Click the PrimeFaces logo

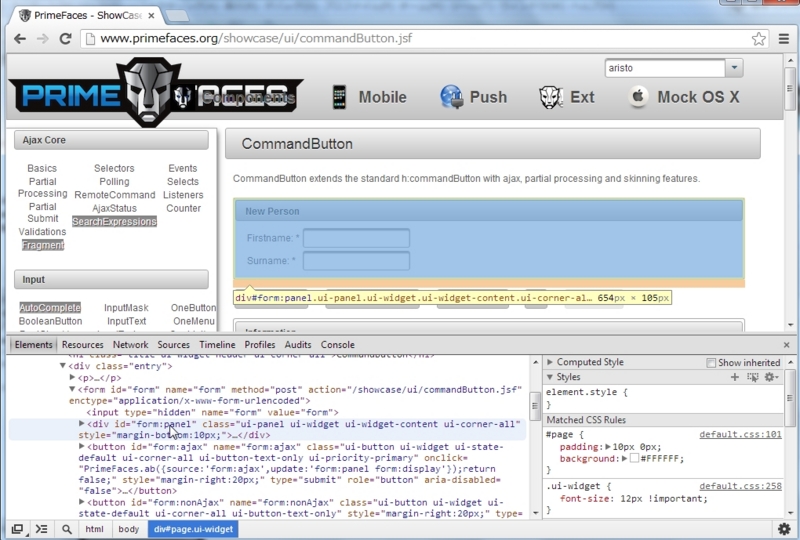coord(156,92)
